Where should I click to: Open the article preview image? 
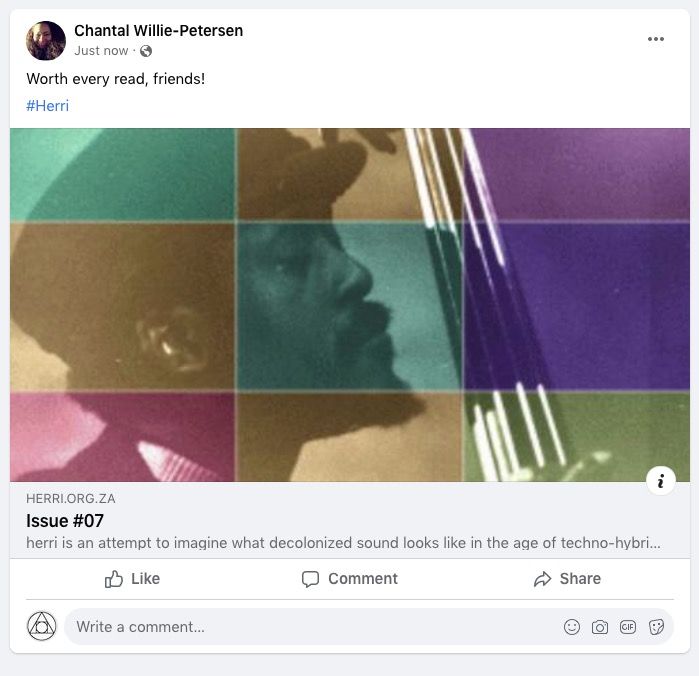(349, 304)
